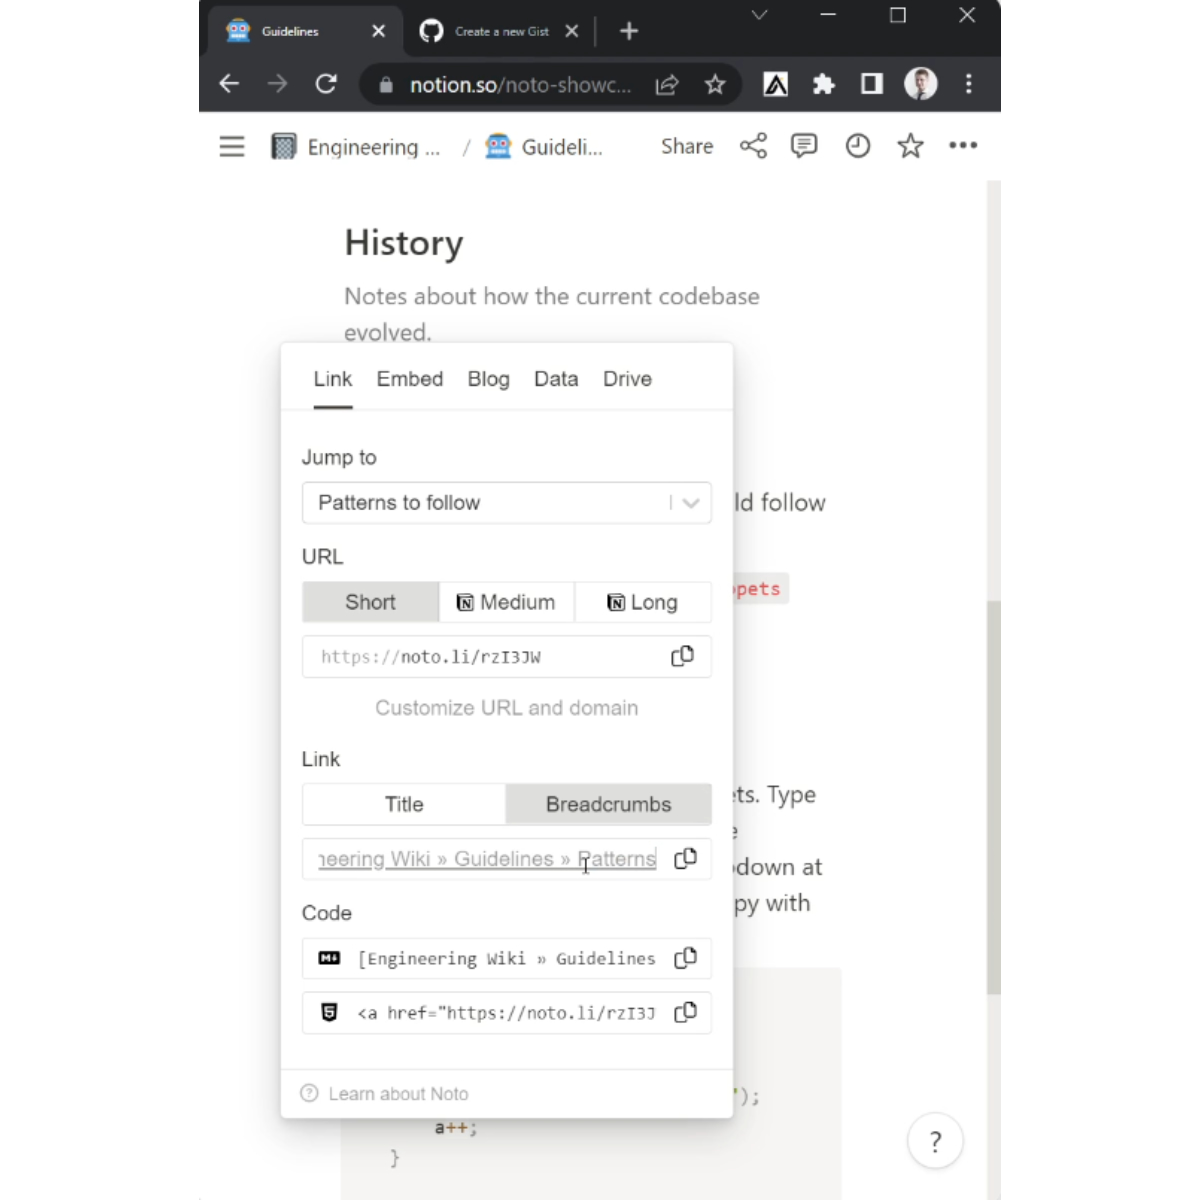Choose the Breadcrumbs link format
This screenshot has height=1200, width=1200.
click(x=608, y=804)
